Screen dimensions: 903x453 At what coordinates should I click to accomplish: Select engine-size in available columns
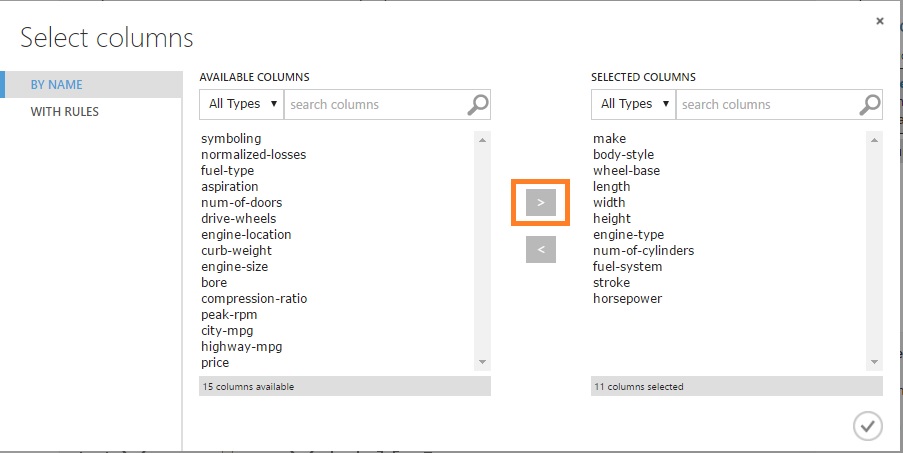[235, 267]
